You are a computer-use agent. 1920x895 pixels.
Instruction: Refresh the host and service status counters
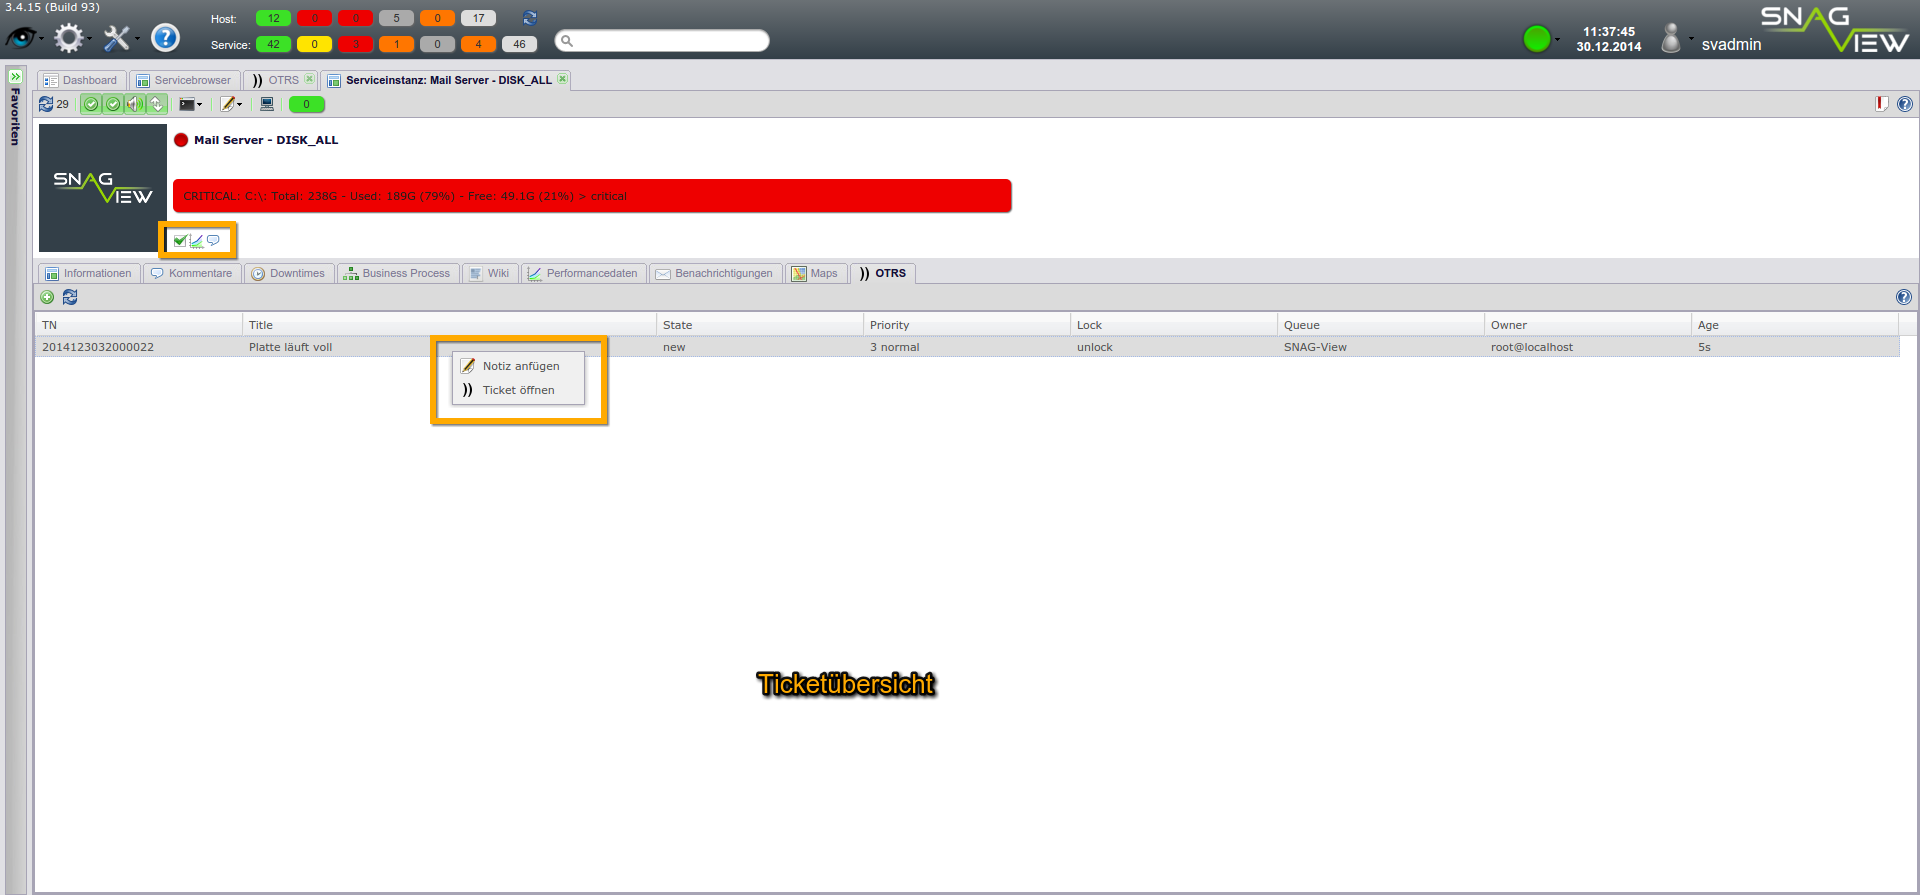tap(530, 18)
